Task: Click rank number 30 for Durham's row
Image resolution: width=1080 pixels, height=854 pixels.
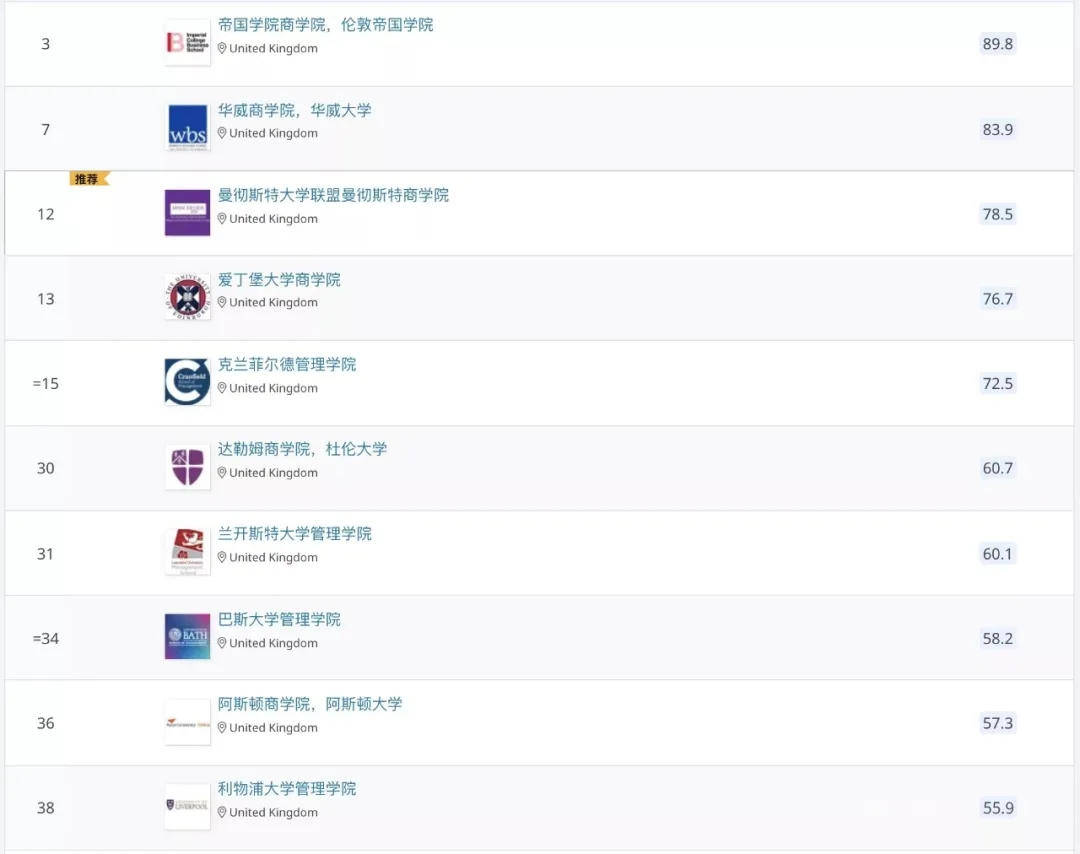Action: coord(45,468)
